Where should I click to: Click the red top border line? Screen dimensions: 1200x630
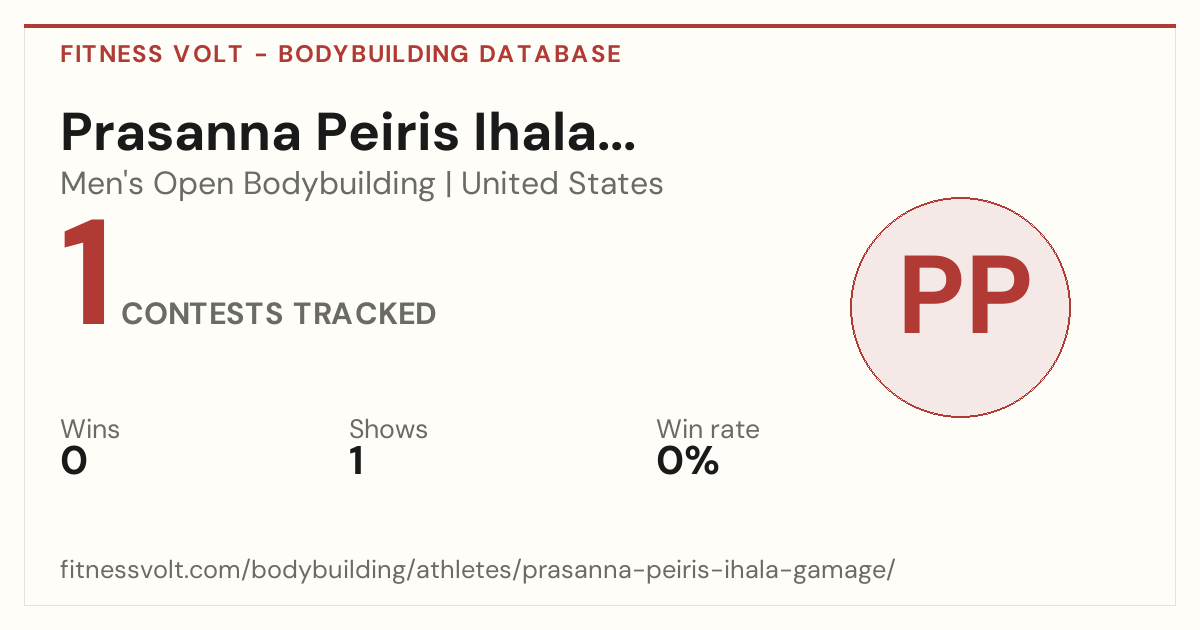point(600,26)
